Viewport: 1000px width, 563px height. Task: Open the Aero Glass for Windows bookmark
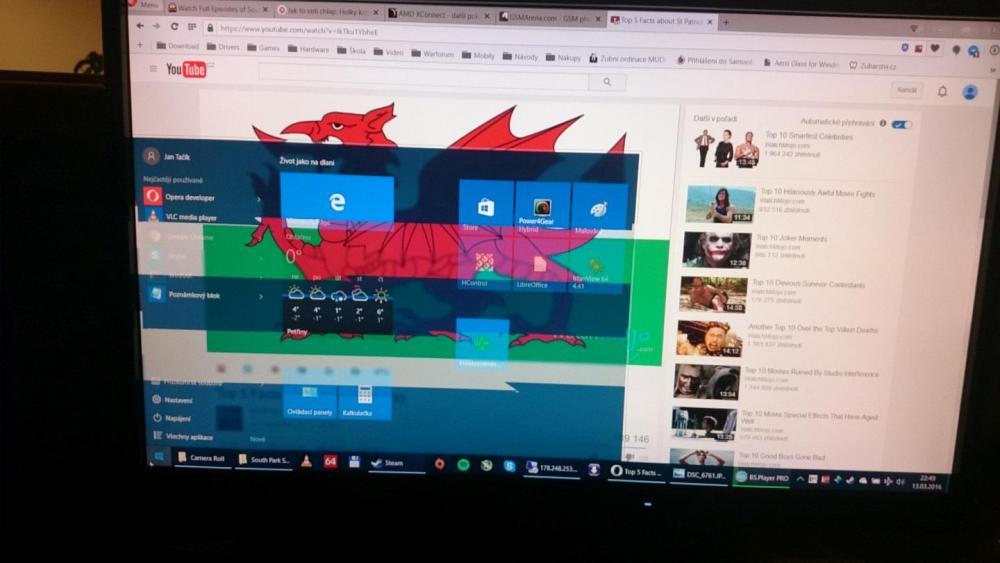tap(801, 64)
